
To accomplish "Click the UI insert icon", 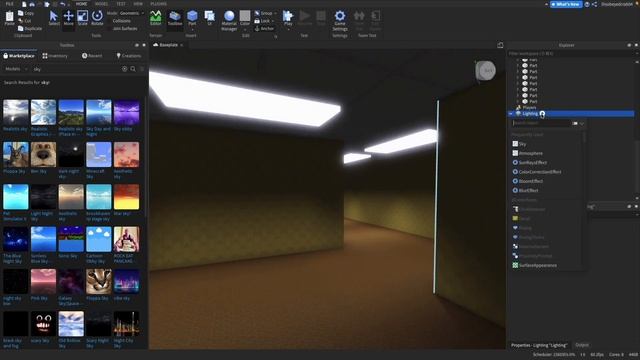I will point(210,16).
